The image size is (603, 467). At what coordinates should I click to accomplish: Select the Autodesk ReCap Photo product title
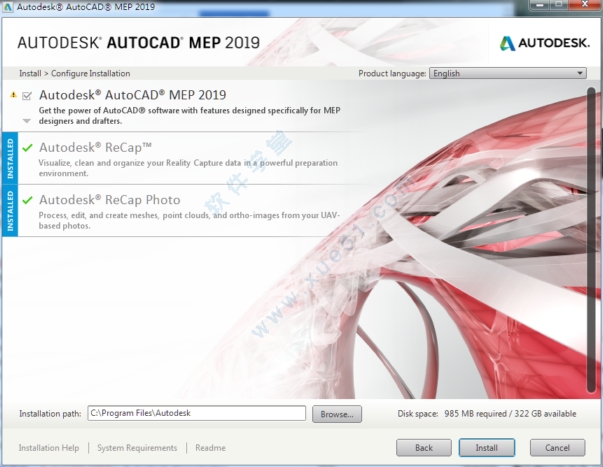coord(110,200)
